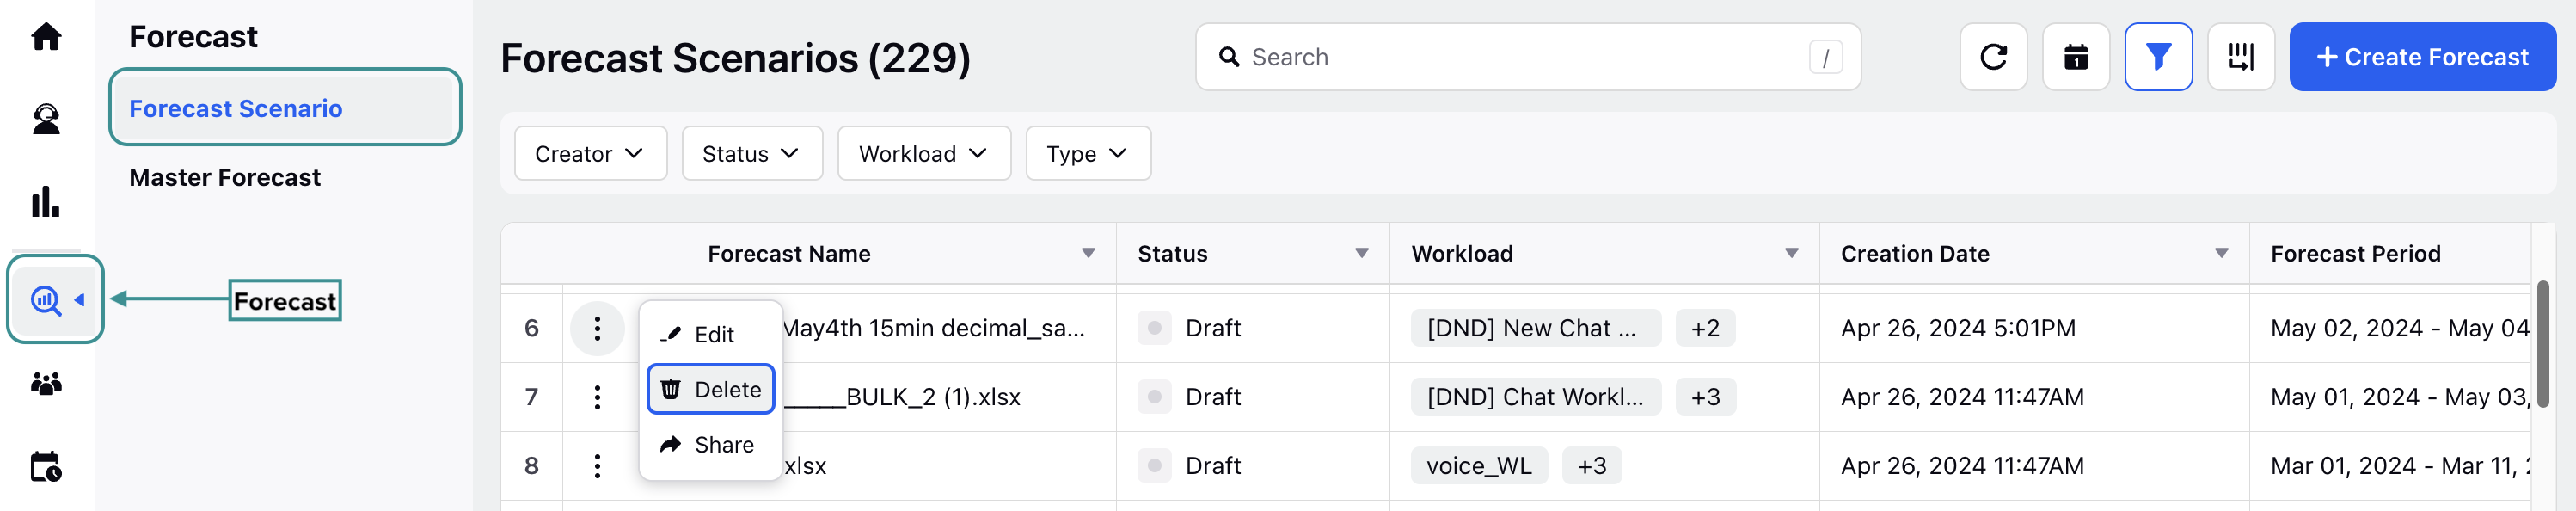This screenshot has height=511, width=2576.
Task: Toggle the filter funnel icon
Action: coord(2158,57)
